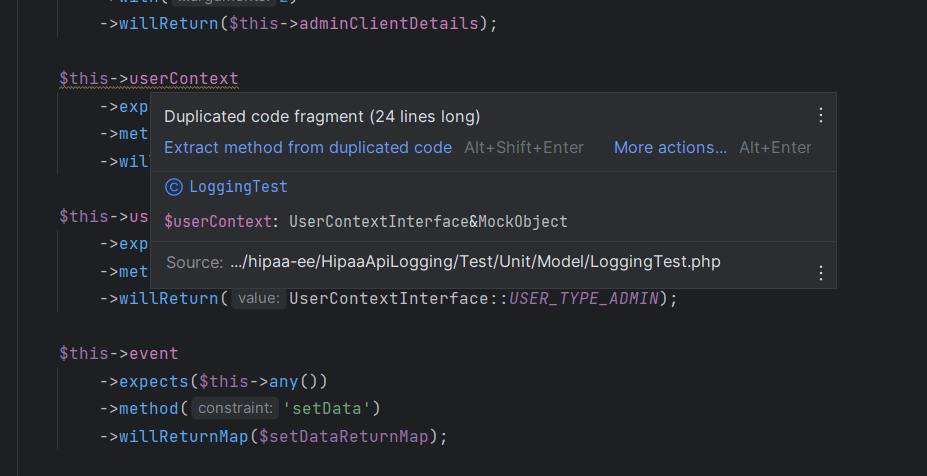Click the $userContext property in popup
927x476 pixels.
[218, 222]
